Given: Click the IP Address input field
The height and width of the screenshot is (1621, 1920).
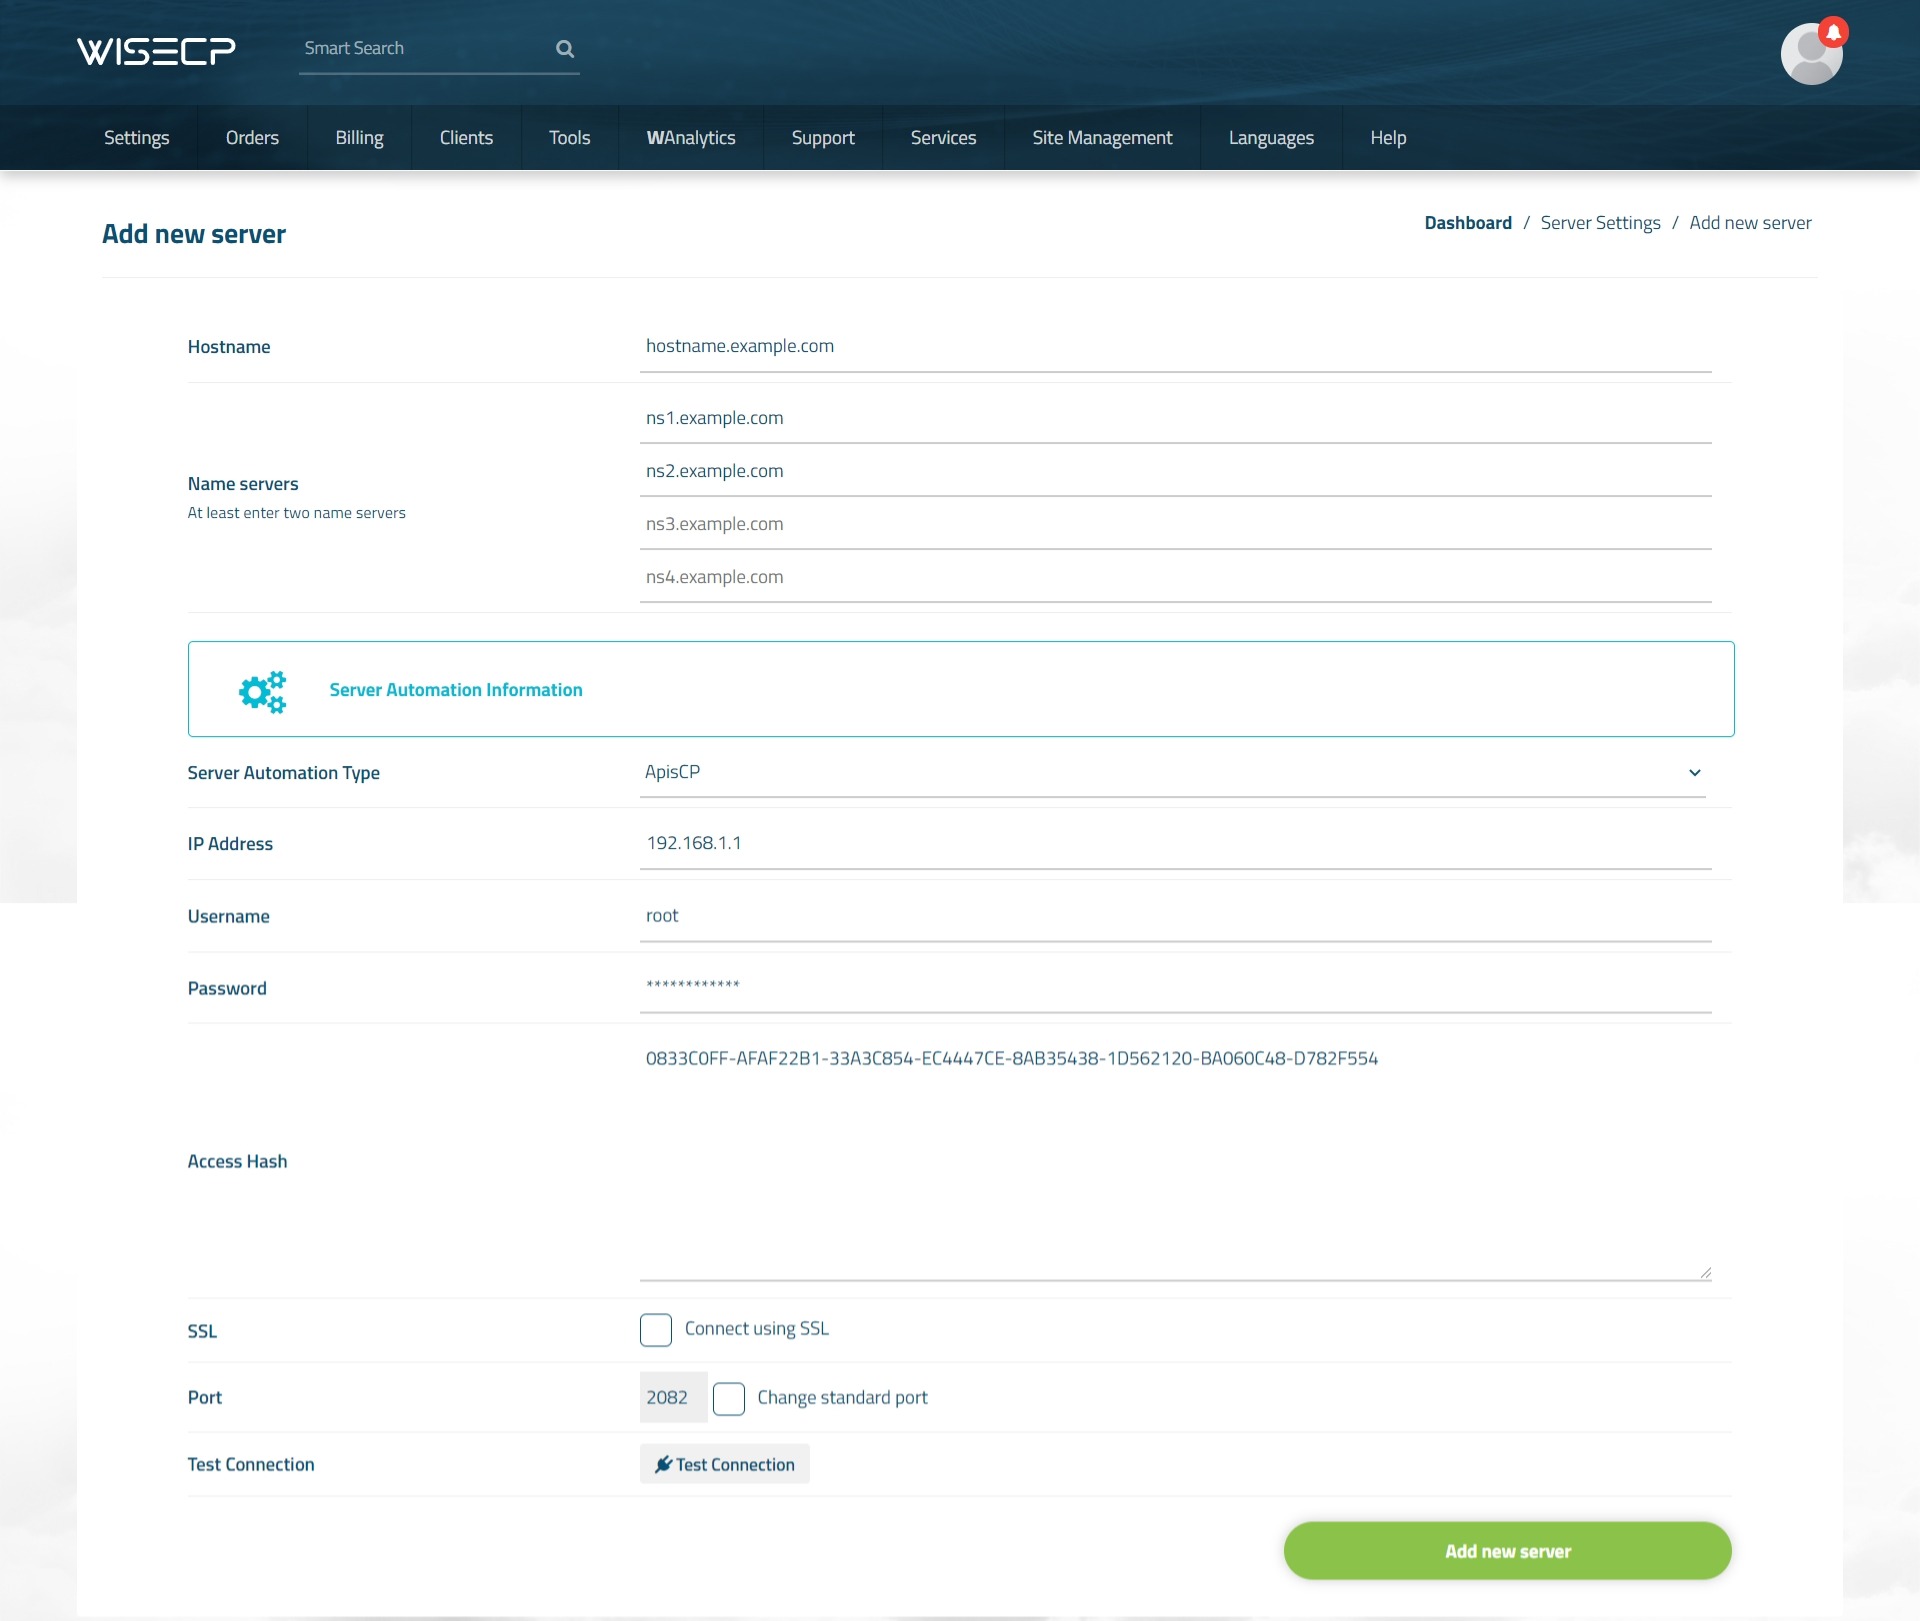Looking at the screenshot, I should click(x=1175, y=844).
